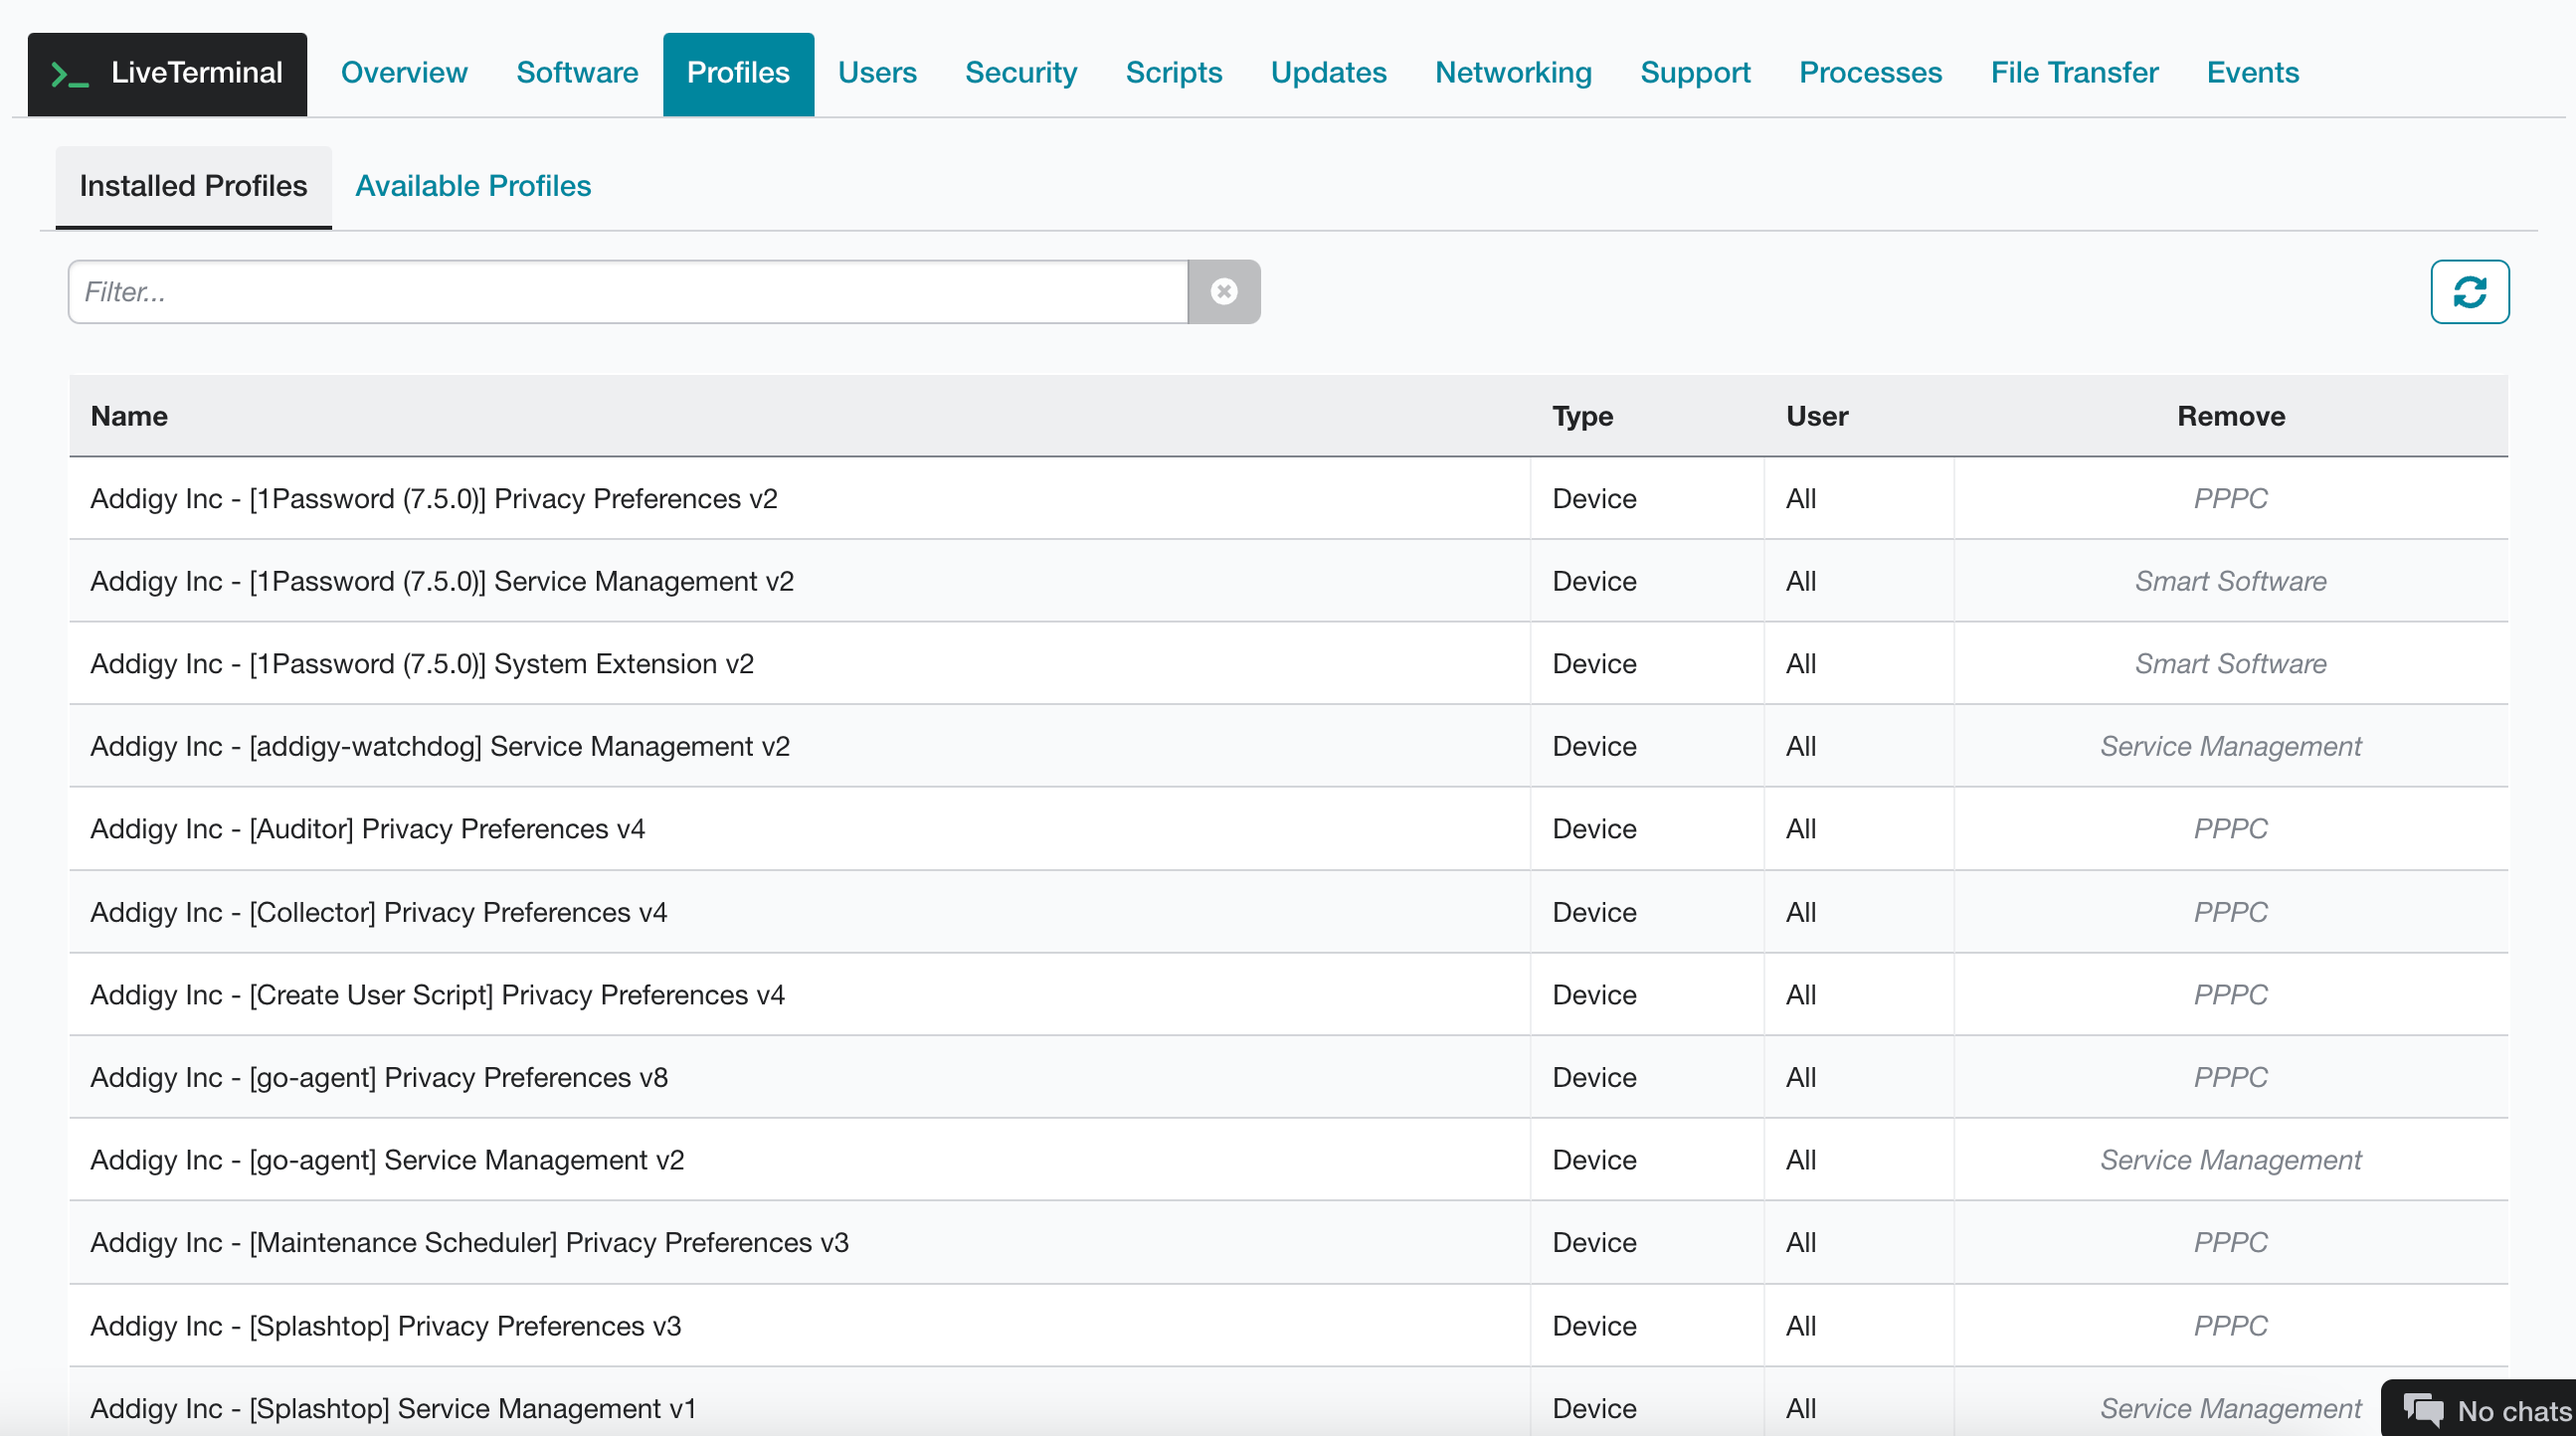Sort by the Name column header

click(x=129, y=416)
